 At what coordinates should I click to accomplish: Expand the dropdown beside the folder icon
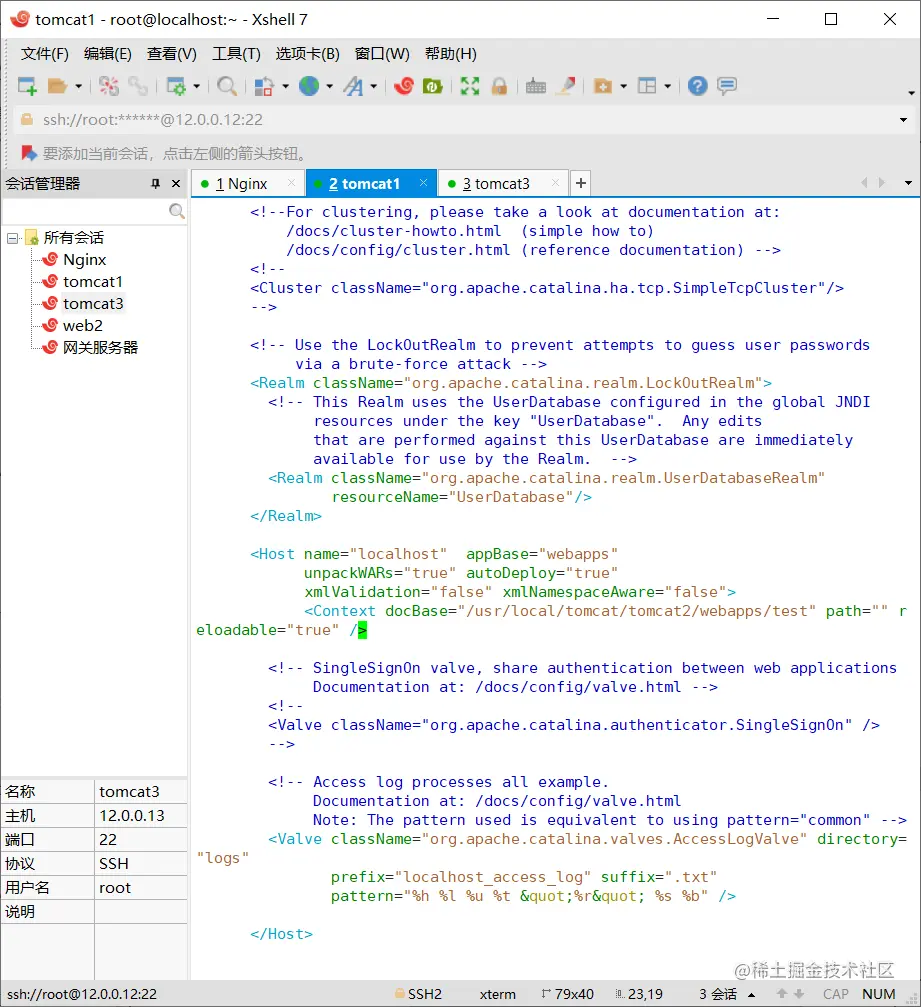point(624,86)
